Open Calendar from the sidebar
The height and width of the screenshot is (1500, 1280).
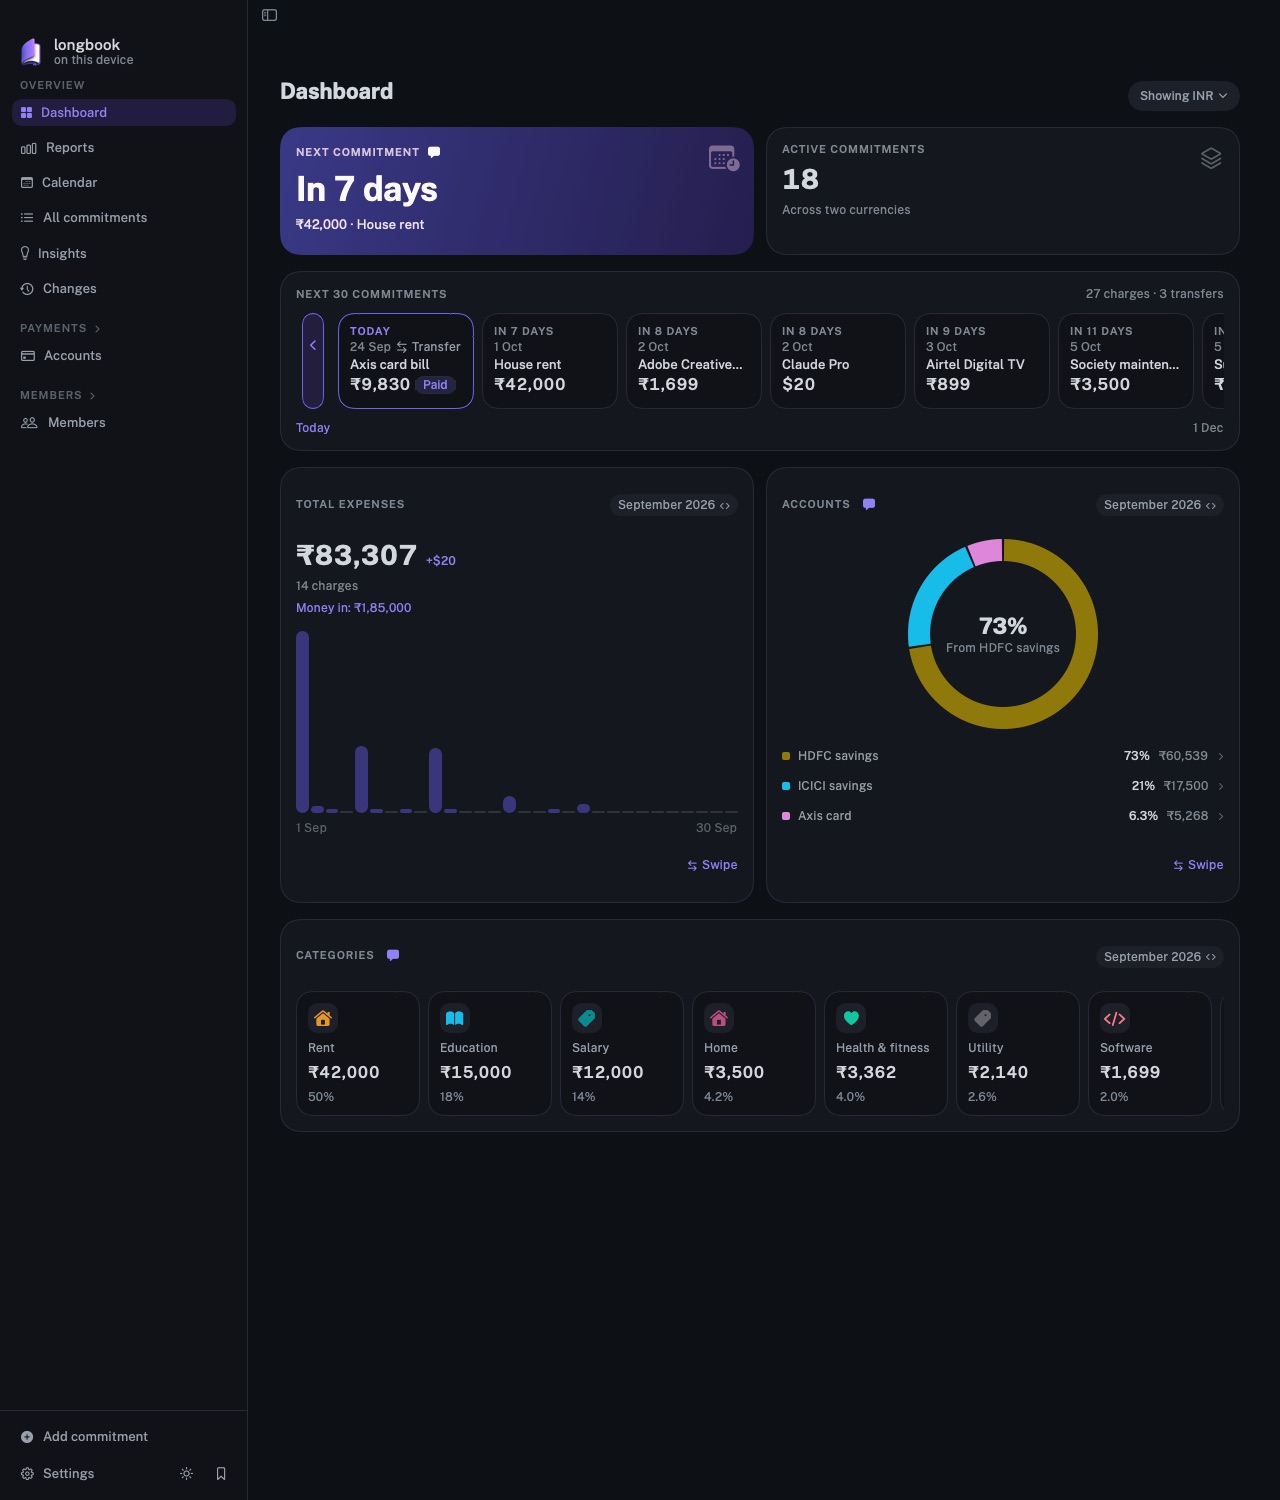[x=124, y=182]
